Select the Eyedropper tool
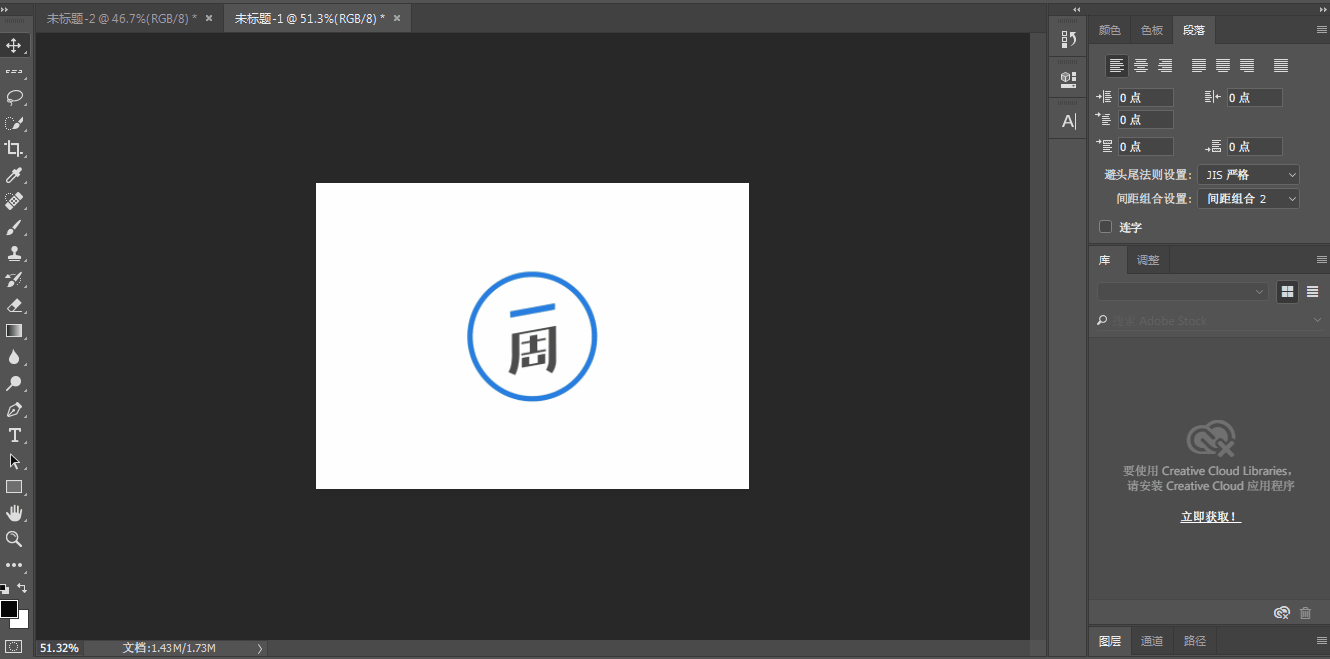The height and width of the screenshot is (659, 1330). 14,176
